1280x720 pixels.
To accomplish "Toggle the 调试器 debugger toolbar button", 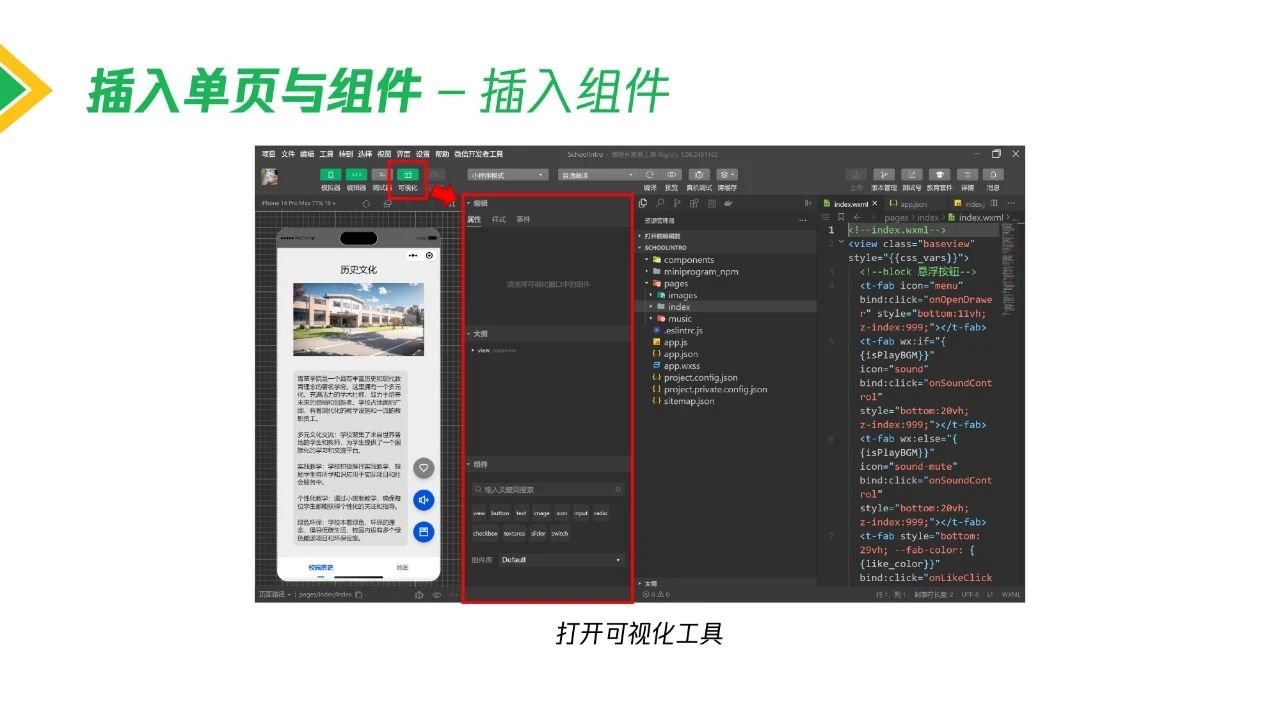I will pyautogui.click(x=381, y=175).
